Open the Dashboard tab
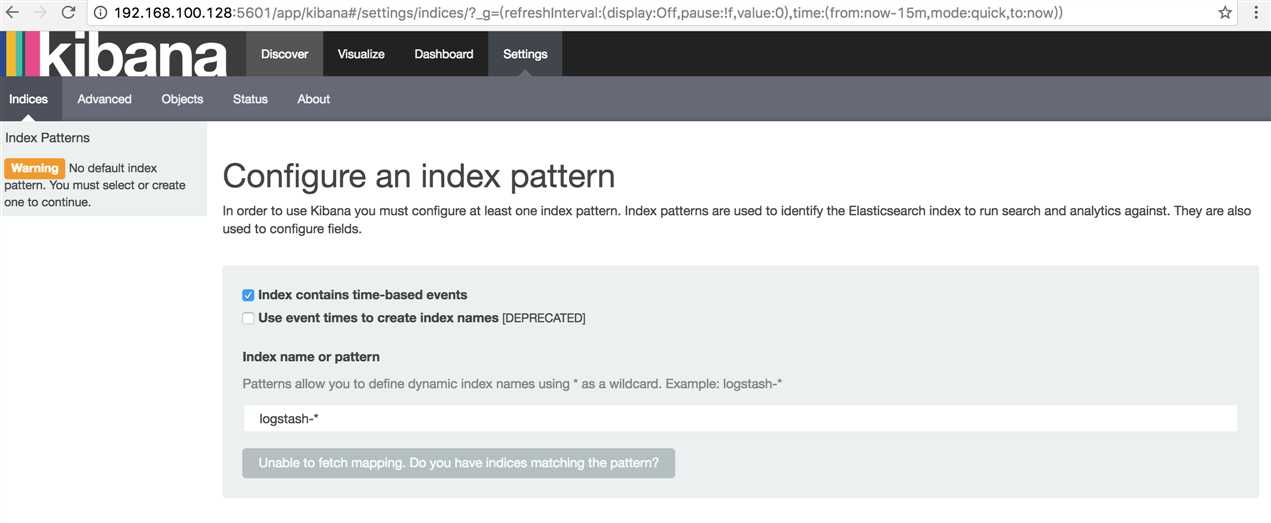Image resolution: width=1271 pixels, height=523 pixels. 444,54
